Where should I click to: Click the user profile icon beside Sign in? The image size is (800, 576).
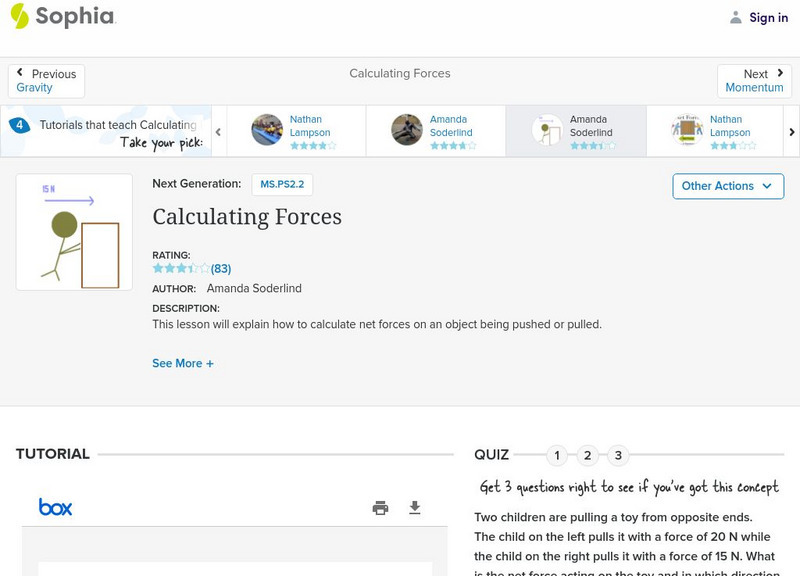pyautogui.click(x=735, y=18)
